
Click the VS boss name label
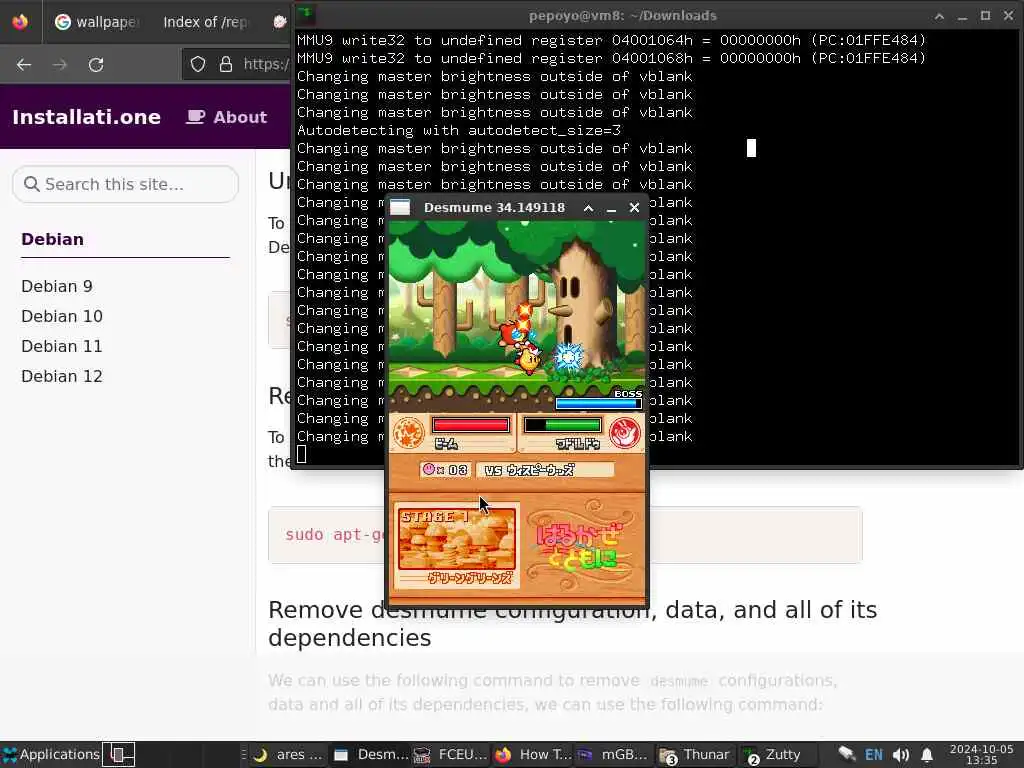545,470
